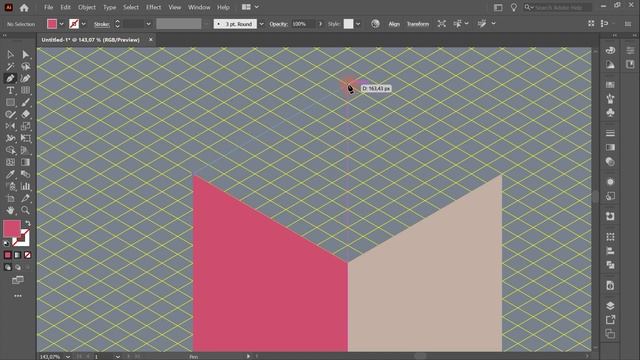The height and width of the screenshot is (360, 640).
Task: Open stroke weight dropdown
Action: [x=148, y=24]
